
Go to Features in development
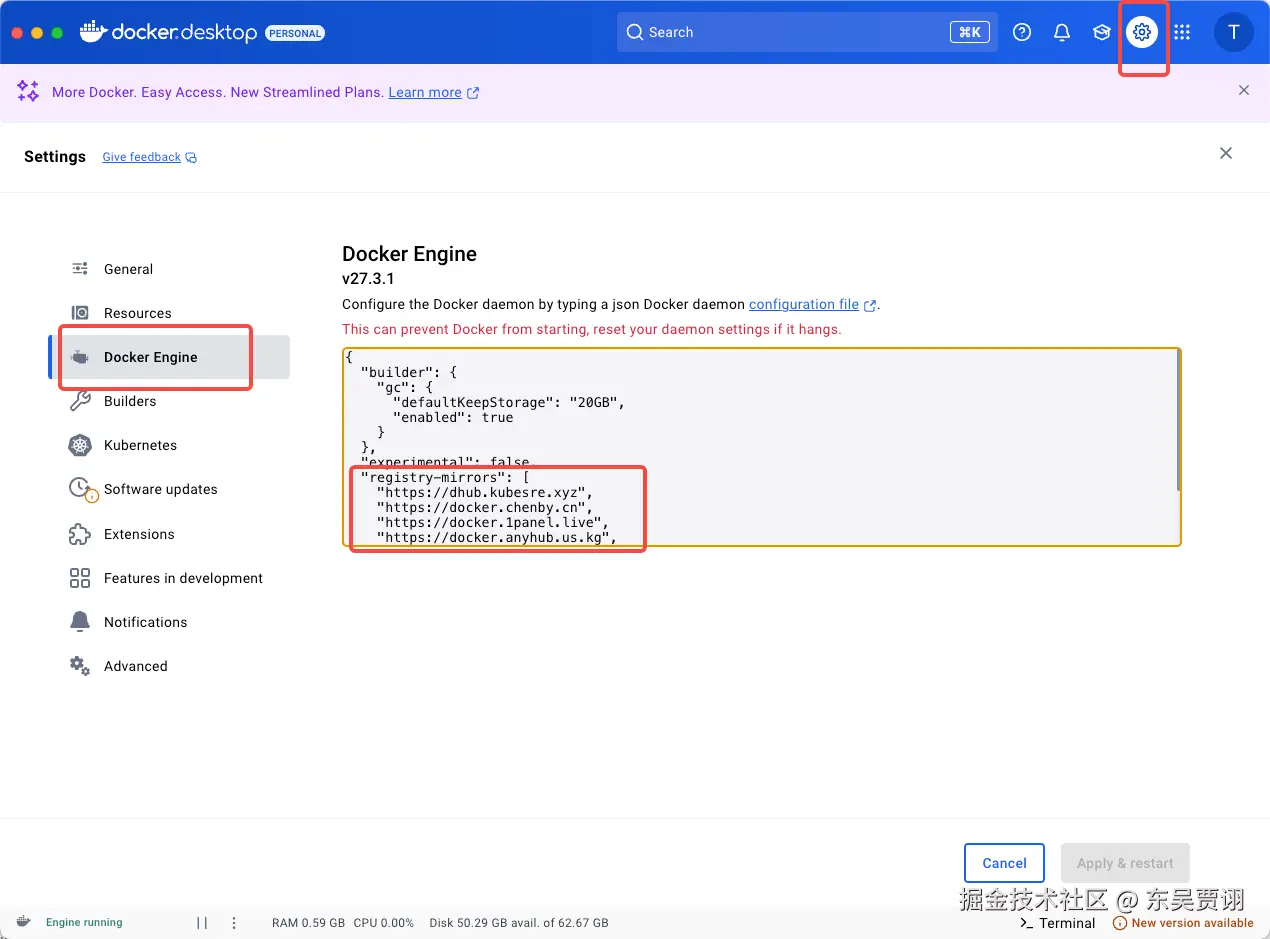pyautogui.click(x=183, y=578)
